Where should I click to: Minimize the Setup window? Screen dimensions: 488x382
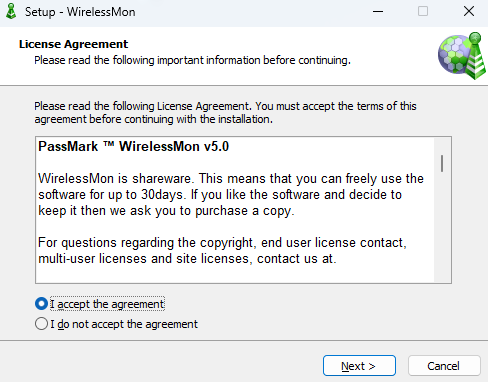(x=378, y=11)
